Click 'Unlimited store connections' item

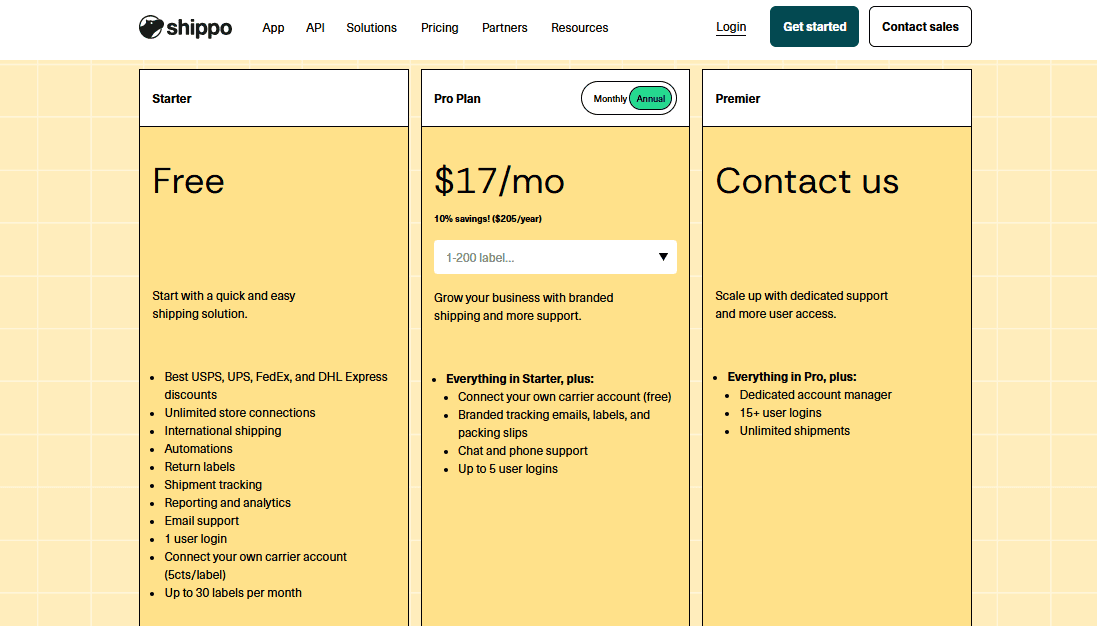point(240,413)
